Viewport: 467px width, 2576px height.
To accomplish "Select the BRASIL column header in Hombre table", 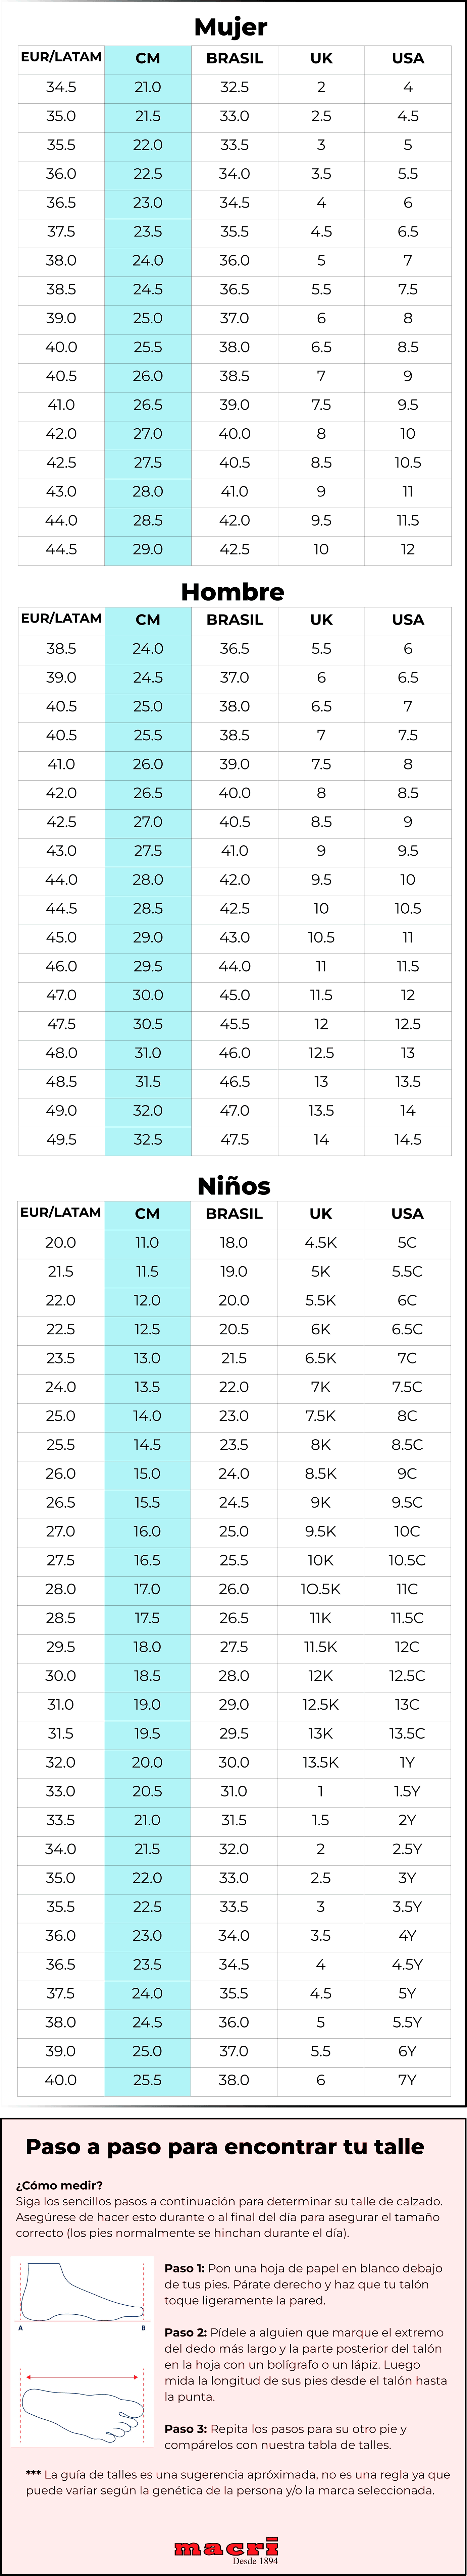I will coord(234,620).
